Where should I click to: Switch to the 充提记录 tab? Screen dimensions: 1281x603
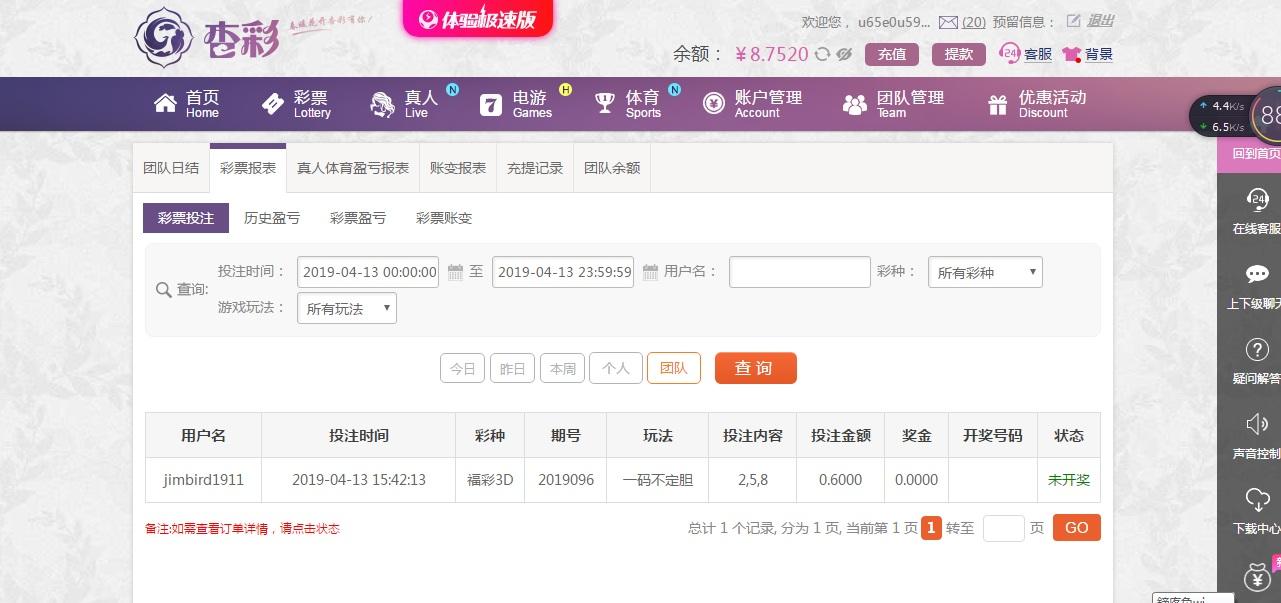click(x=535, y=168)
